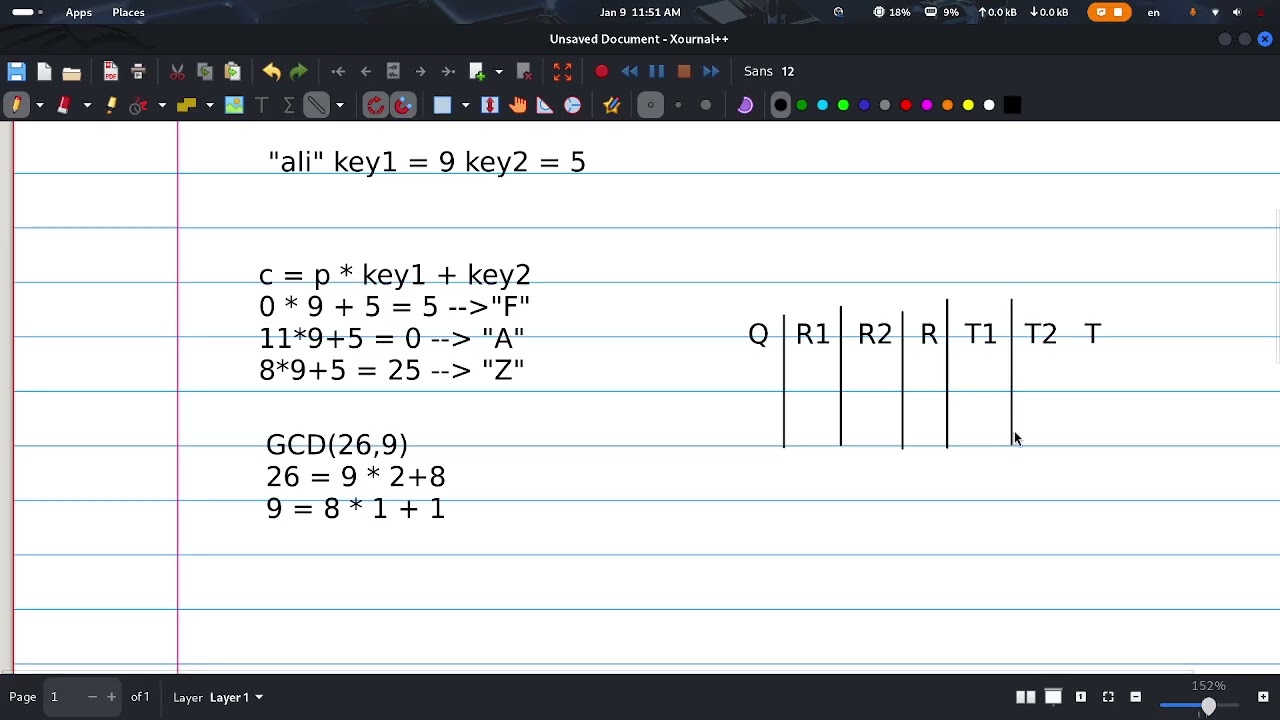Export the document as PDF
This screenshot has width=1280, height=720.
(x=111, y=71)
